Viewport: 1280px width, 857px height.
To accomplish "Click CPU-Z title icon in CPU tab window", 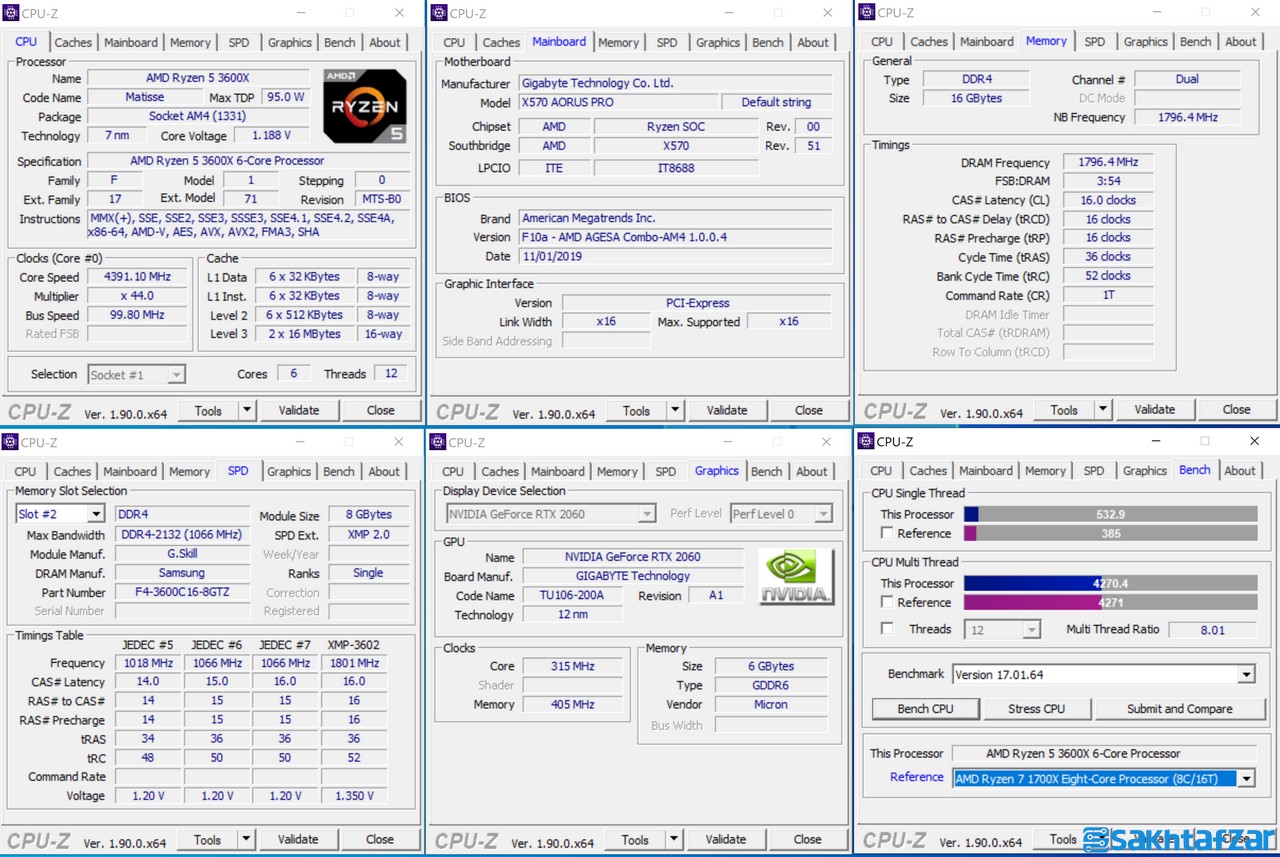I will 11,13.
